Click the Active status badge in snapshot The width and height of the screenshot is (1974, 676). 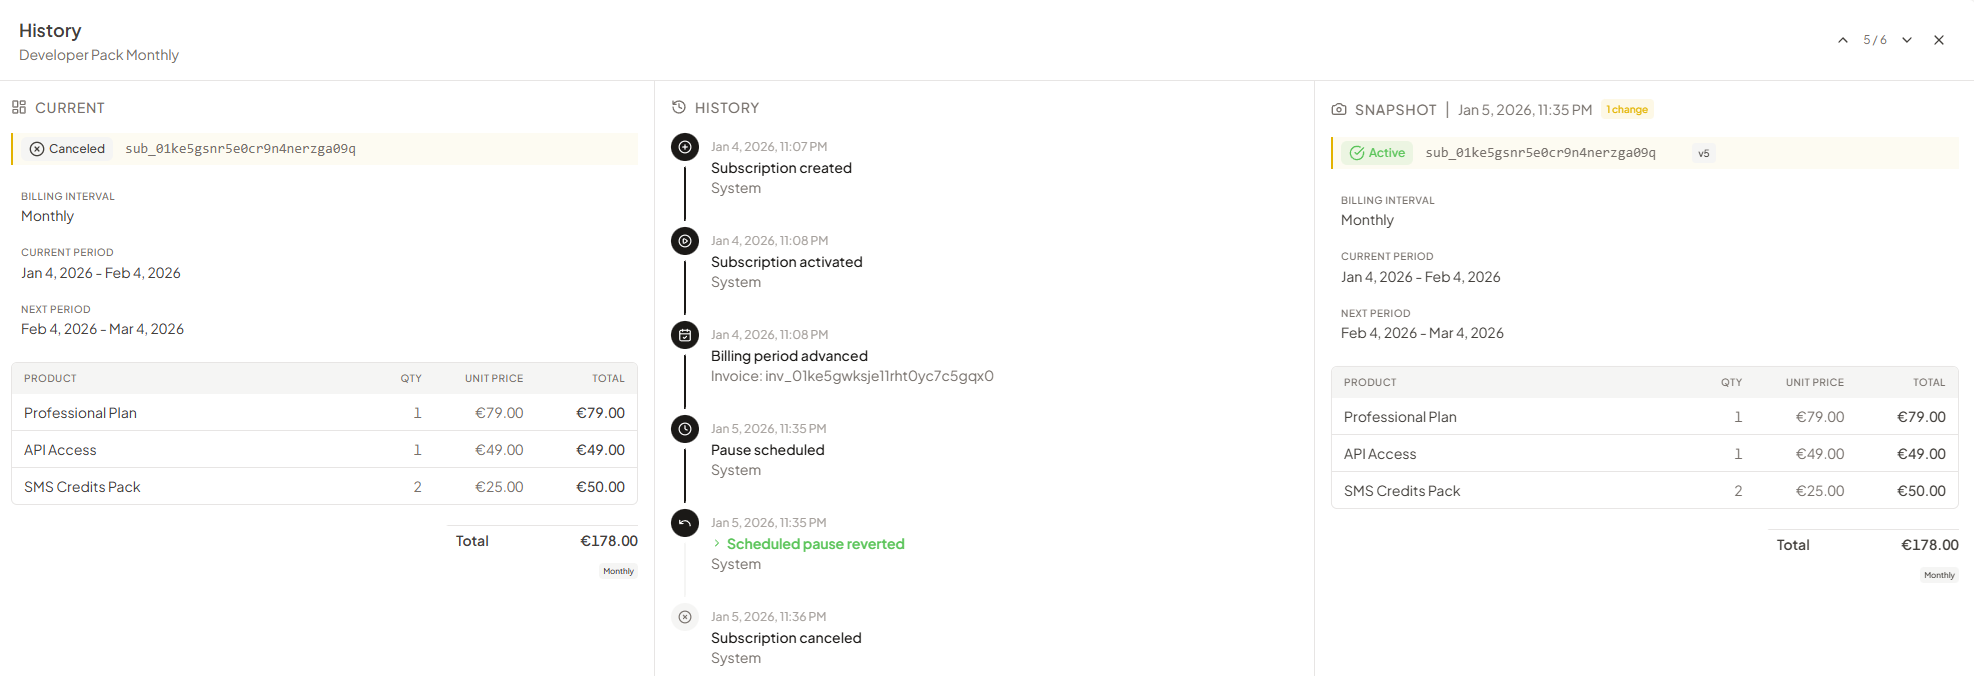pos(1377,153)
